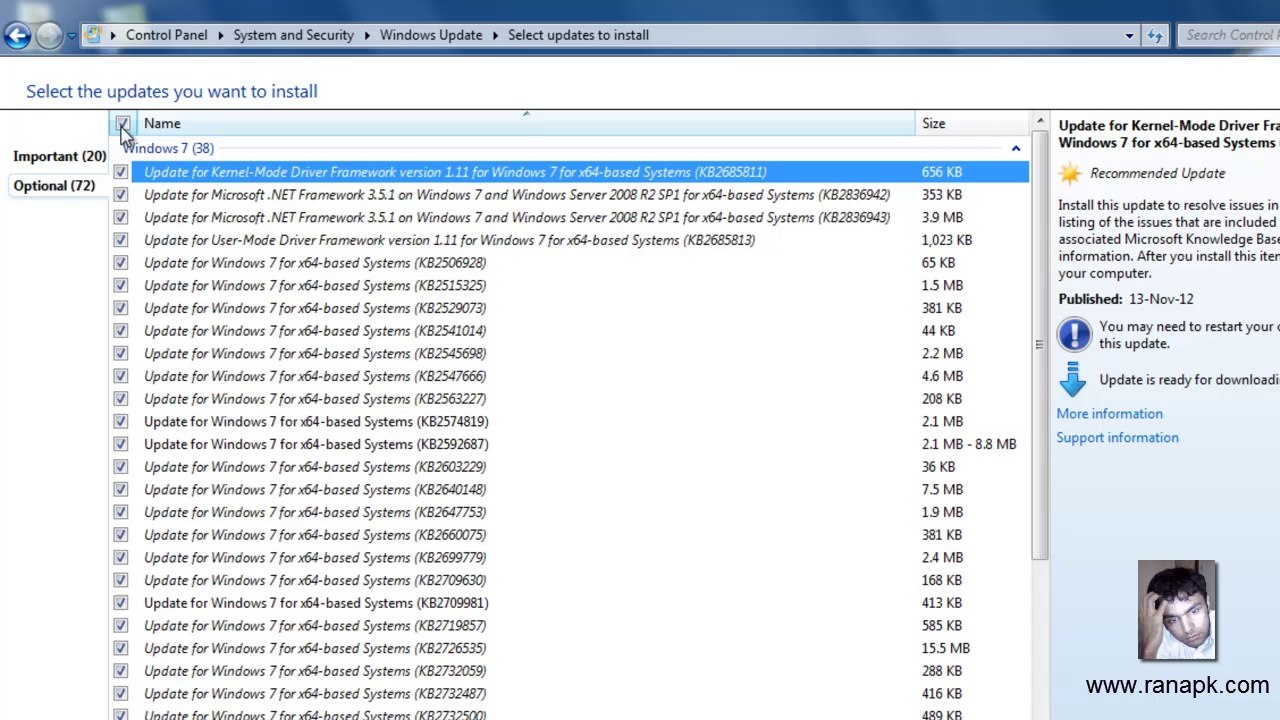Go to Windows Update breadcrumb
This screenshot has width=1280, height=720.
point(431,35)
